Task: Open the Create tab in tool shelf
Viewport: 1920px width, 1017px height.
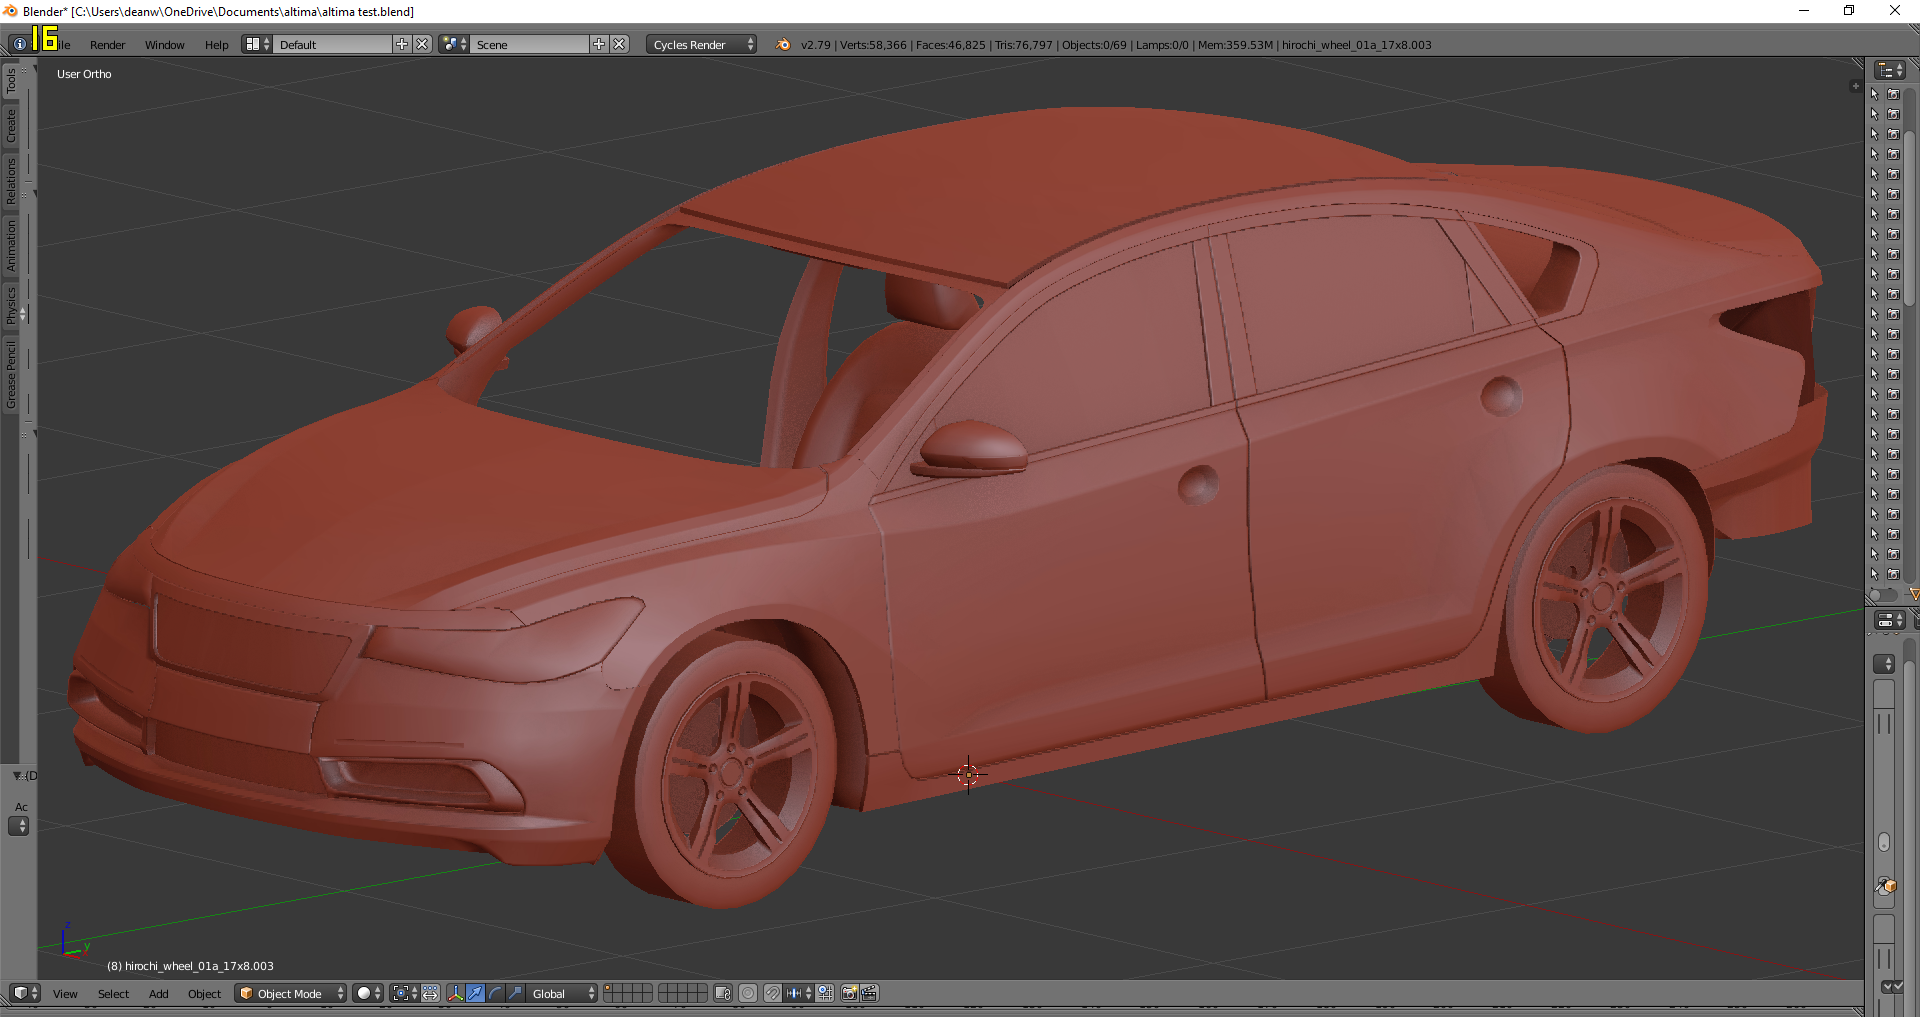Action: [x=11, y=126]
